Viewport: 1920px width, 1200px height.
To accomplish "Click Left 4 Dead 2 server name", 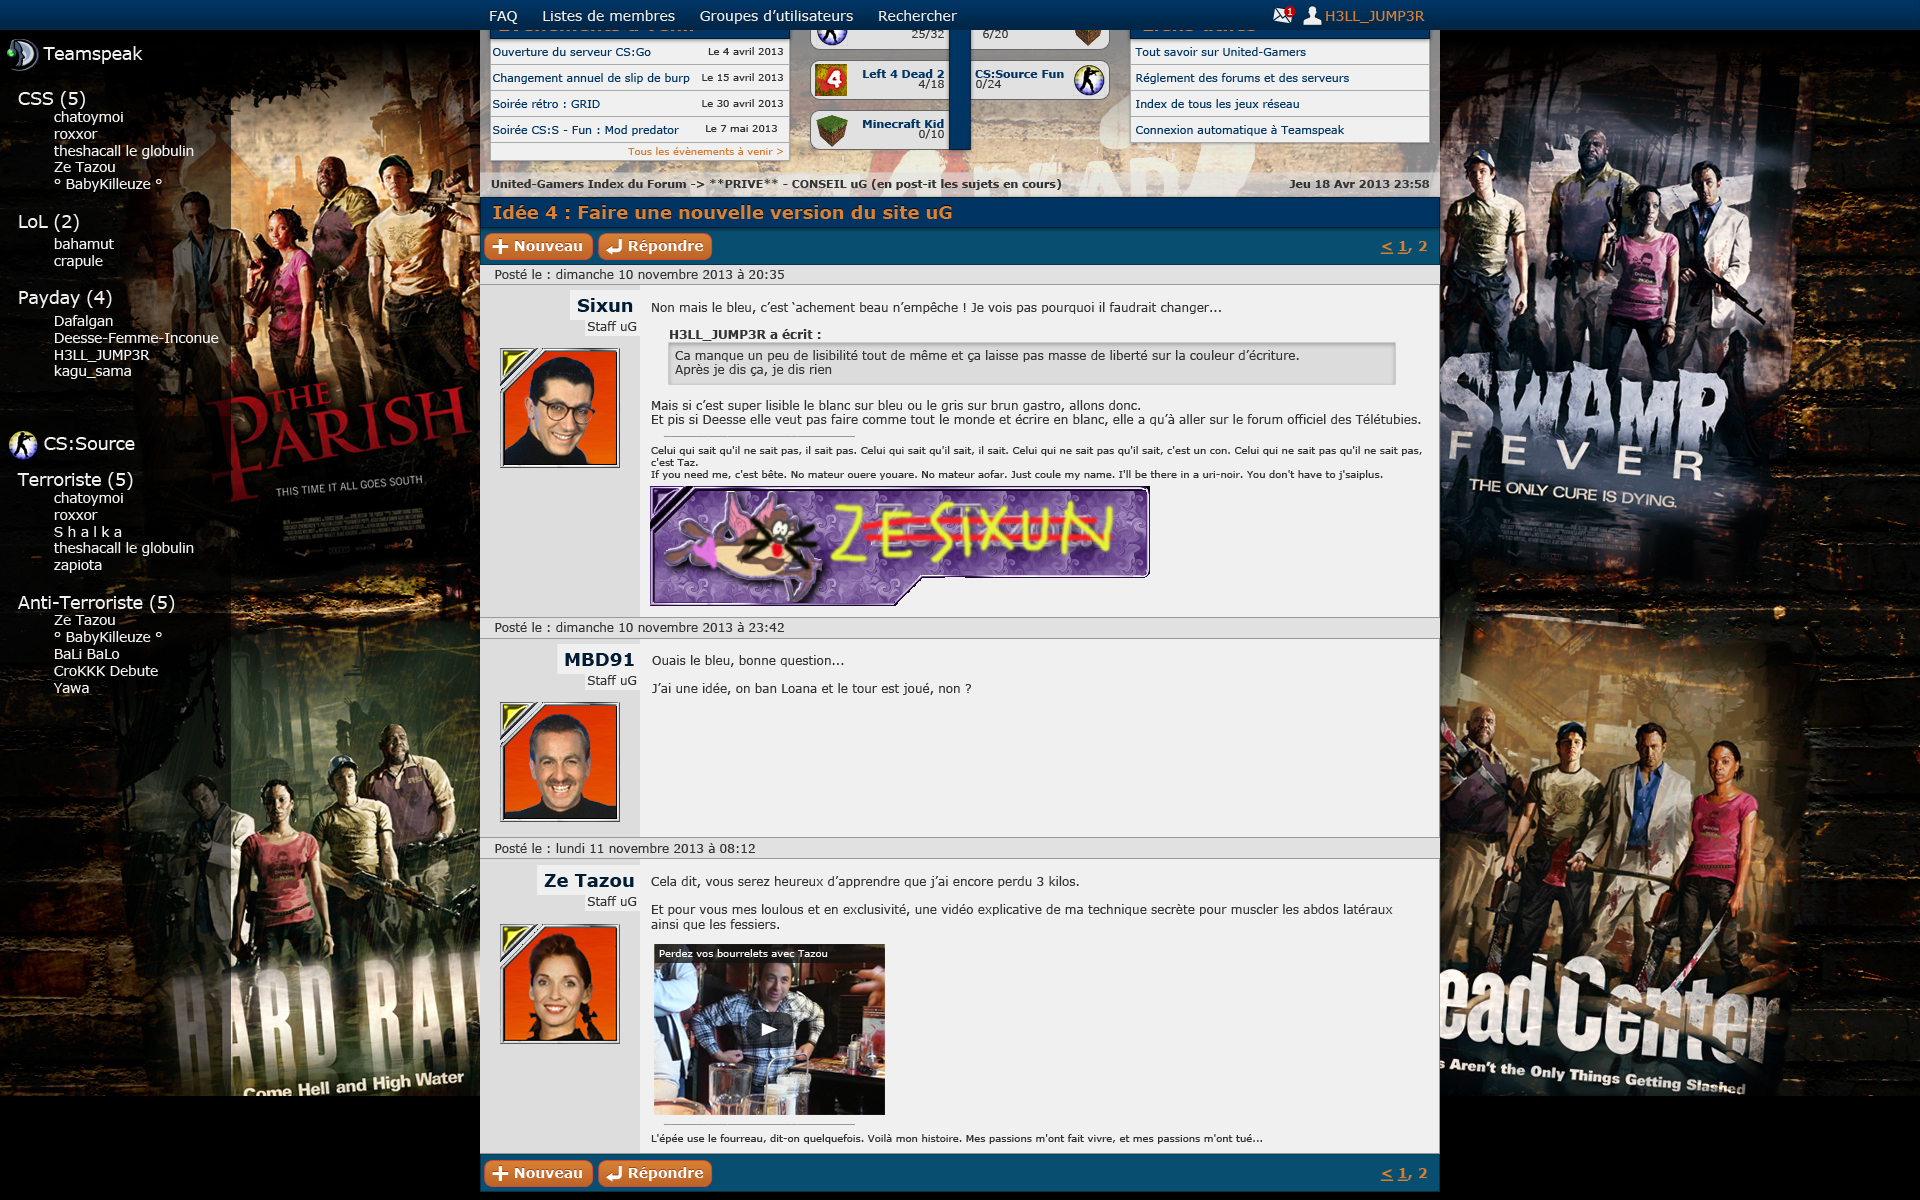I will (903, 74).
